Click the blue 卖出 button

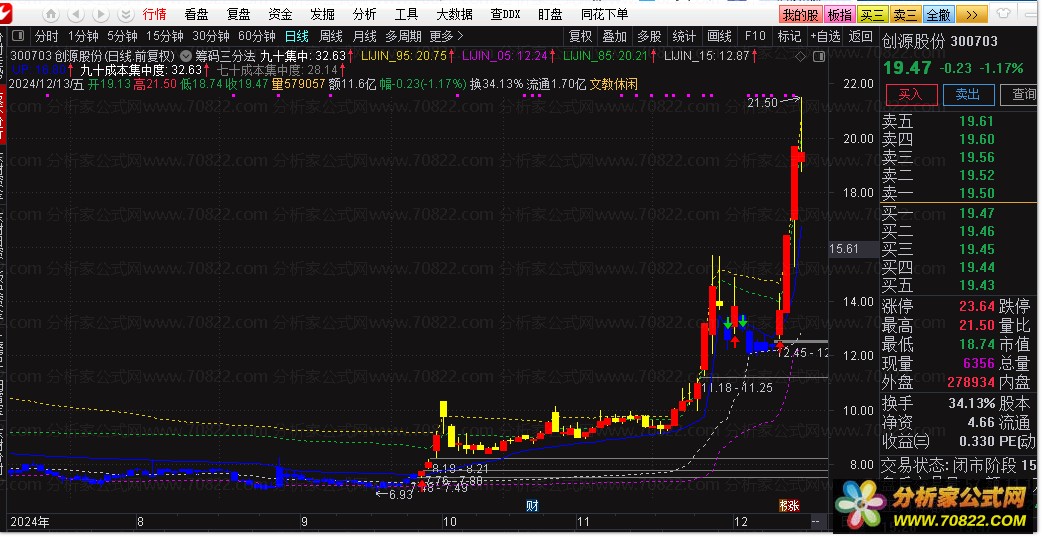968,94
